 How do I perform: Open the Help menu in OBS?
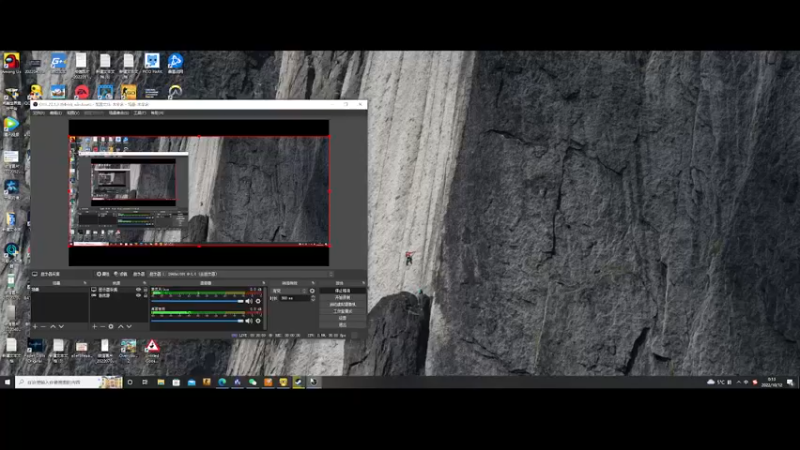[x=157, y=113]
